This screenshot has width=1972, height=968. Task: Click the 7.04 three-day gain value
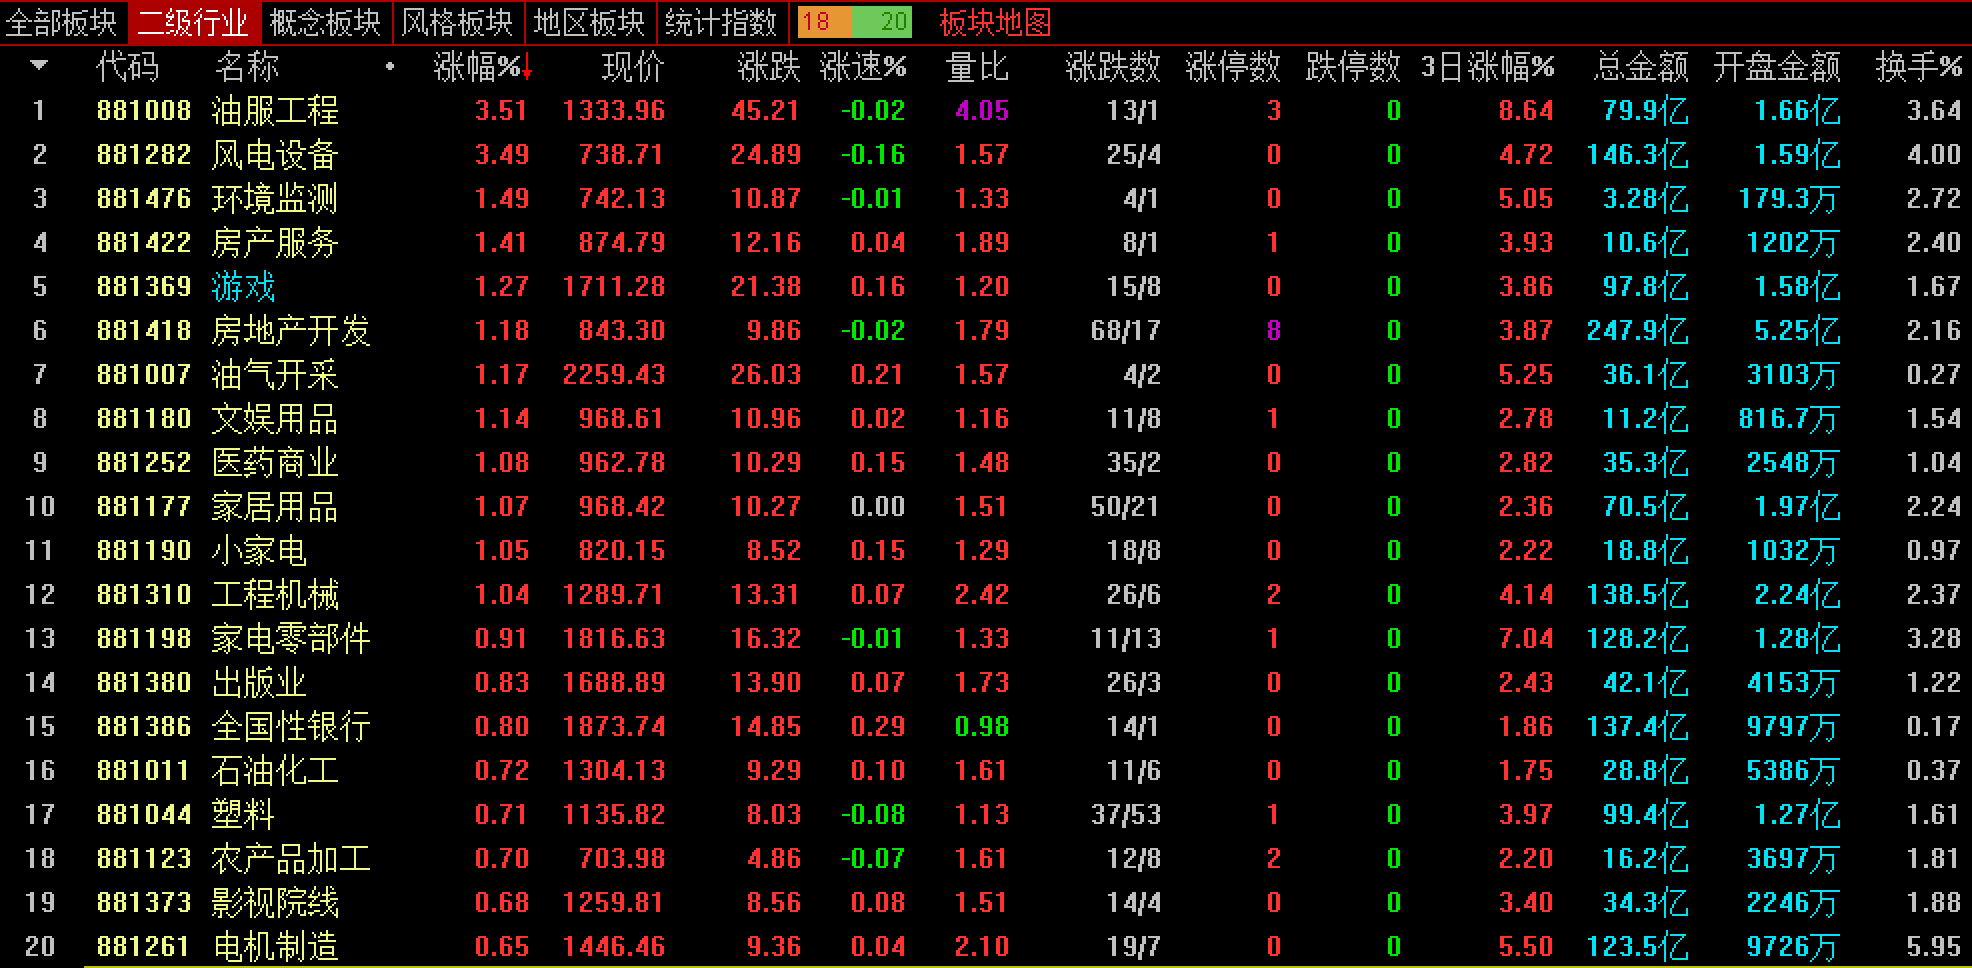click(1526, 638)
